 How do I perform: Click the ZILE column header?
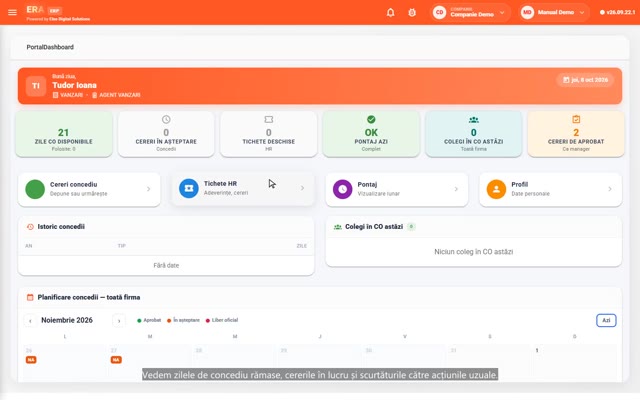(x=302, y=246)
